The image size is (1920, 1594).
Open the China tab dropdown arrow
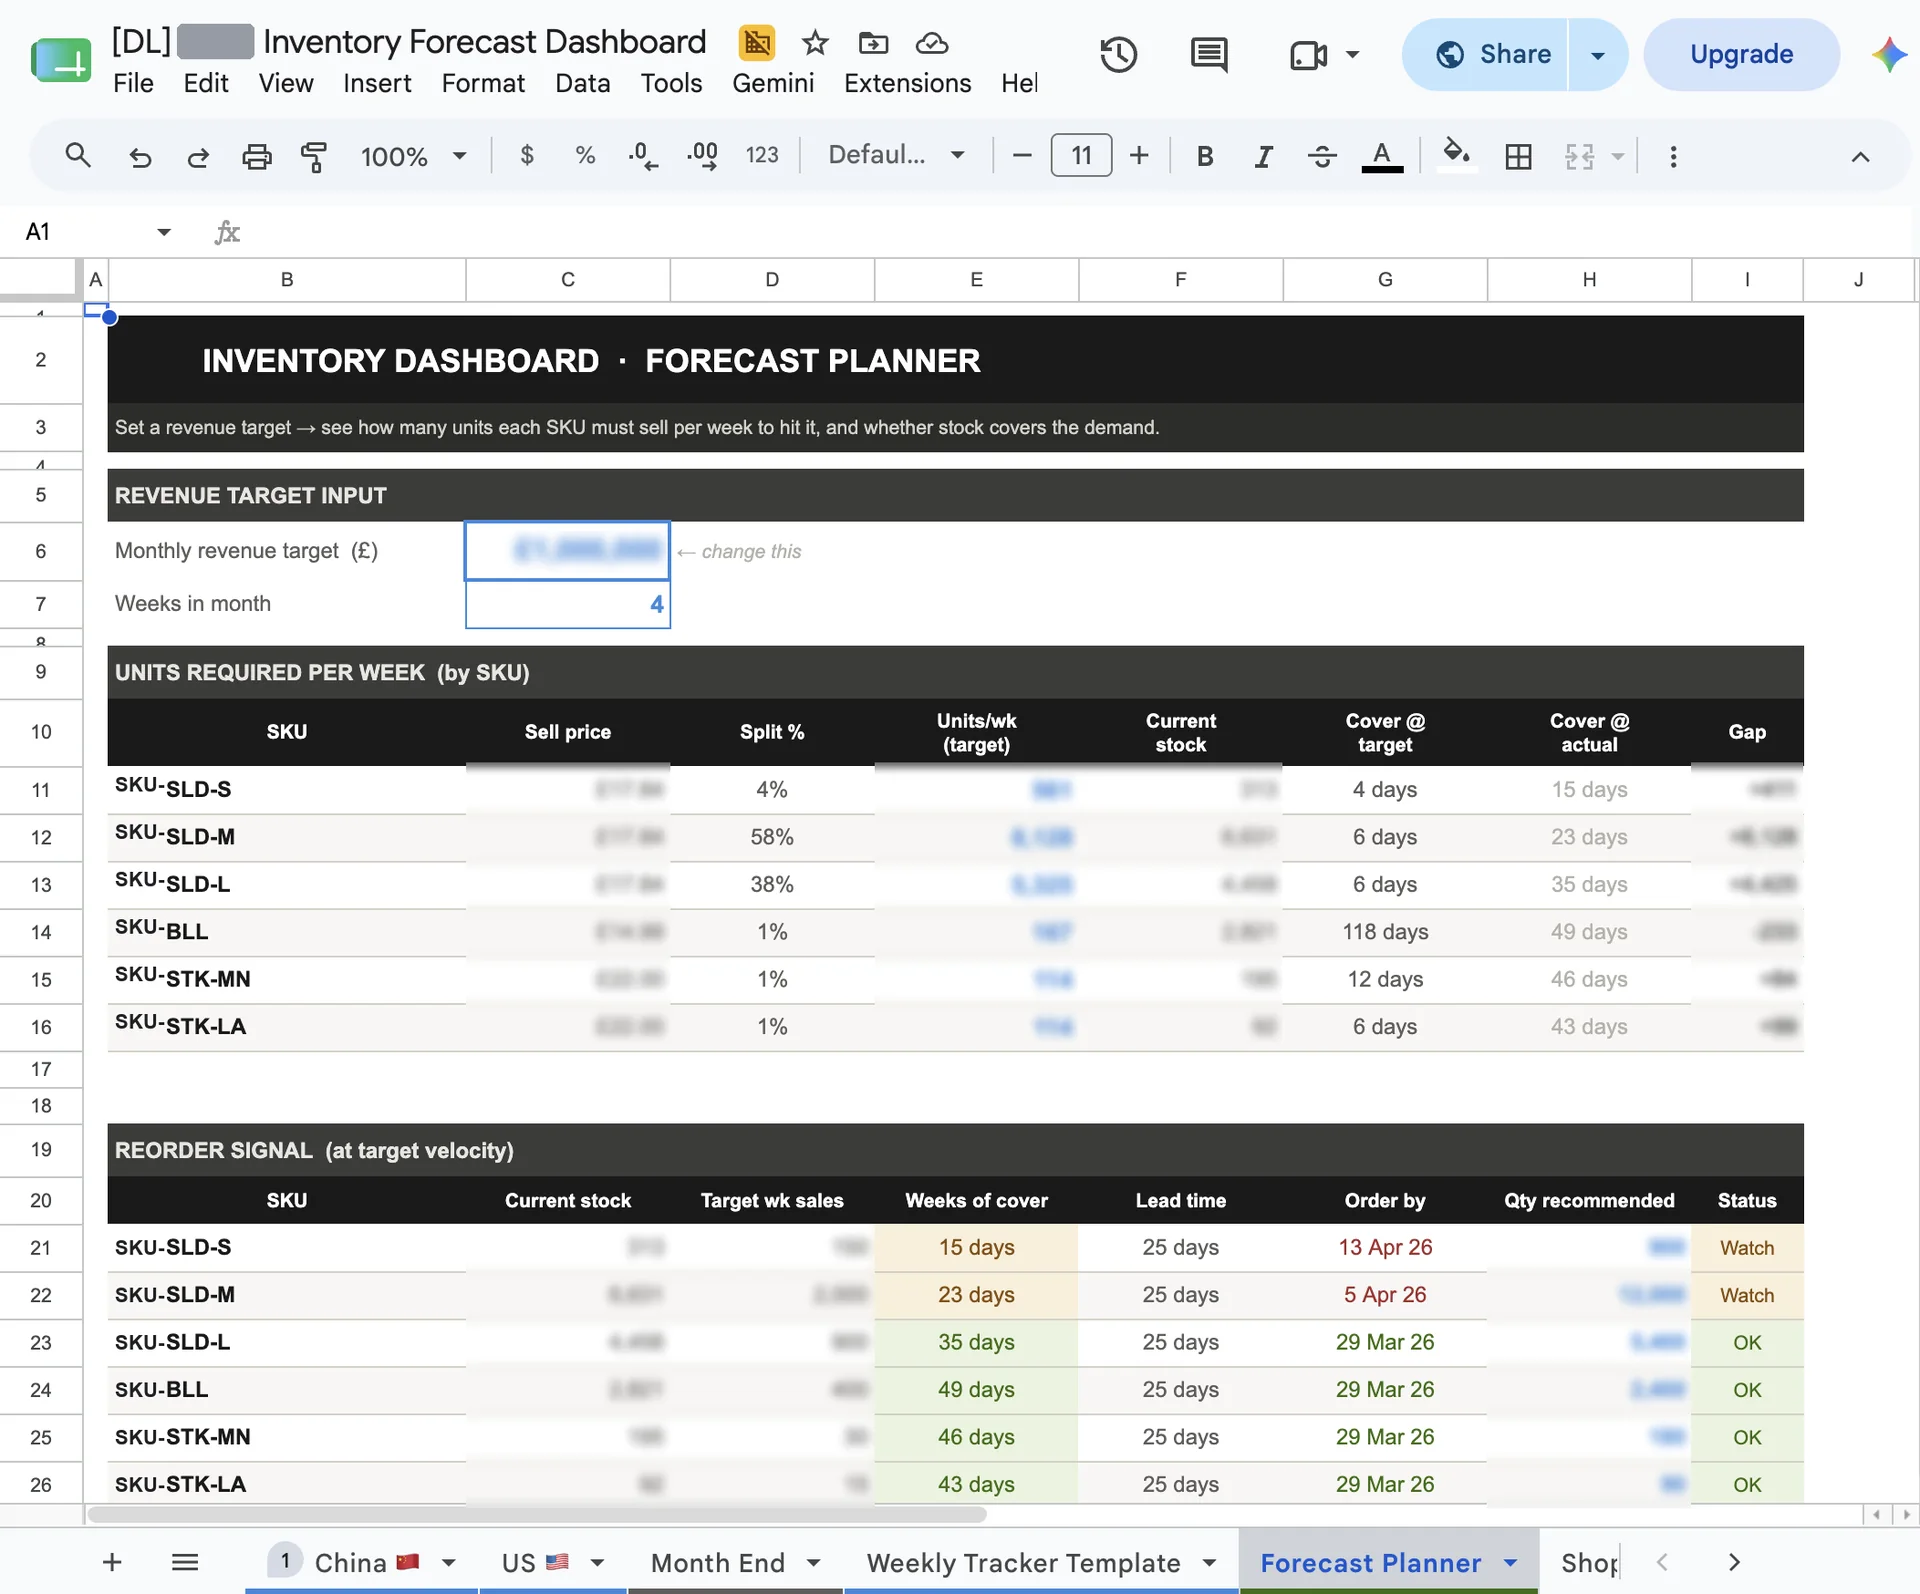tap(449, 1562)
